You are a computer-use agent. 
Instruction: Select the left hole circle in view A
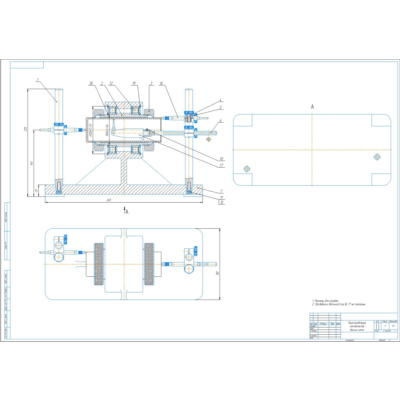click(x=247, y=169)
